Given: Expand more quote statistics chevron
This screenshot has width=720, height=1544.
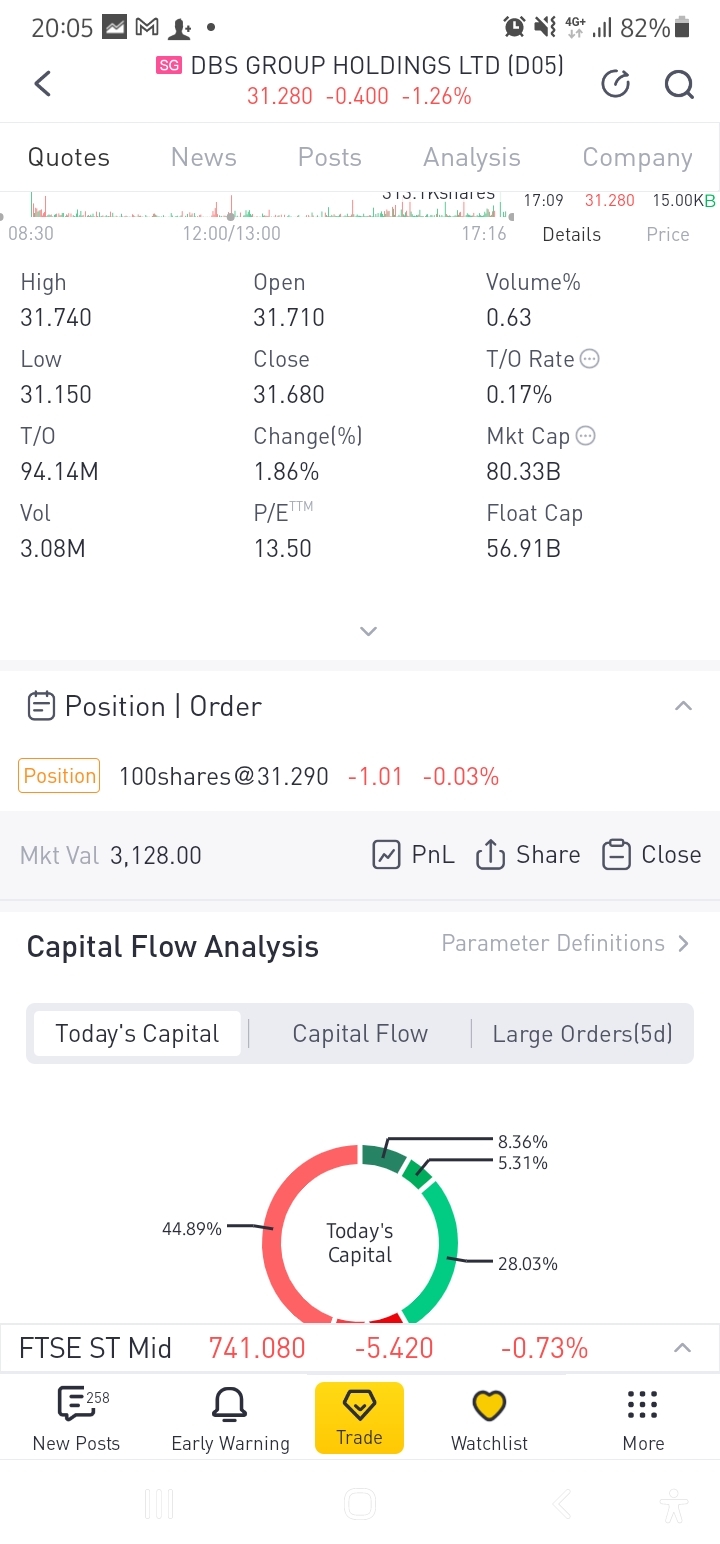Looking at the screenshot, I should tap(368, 631).
